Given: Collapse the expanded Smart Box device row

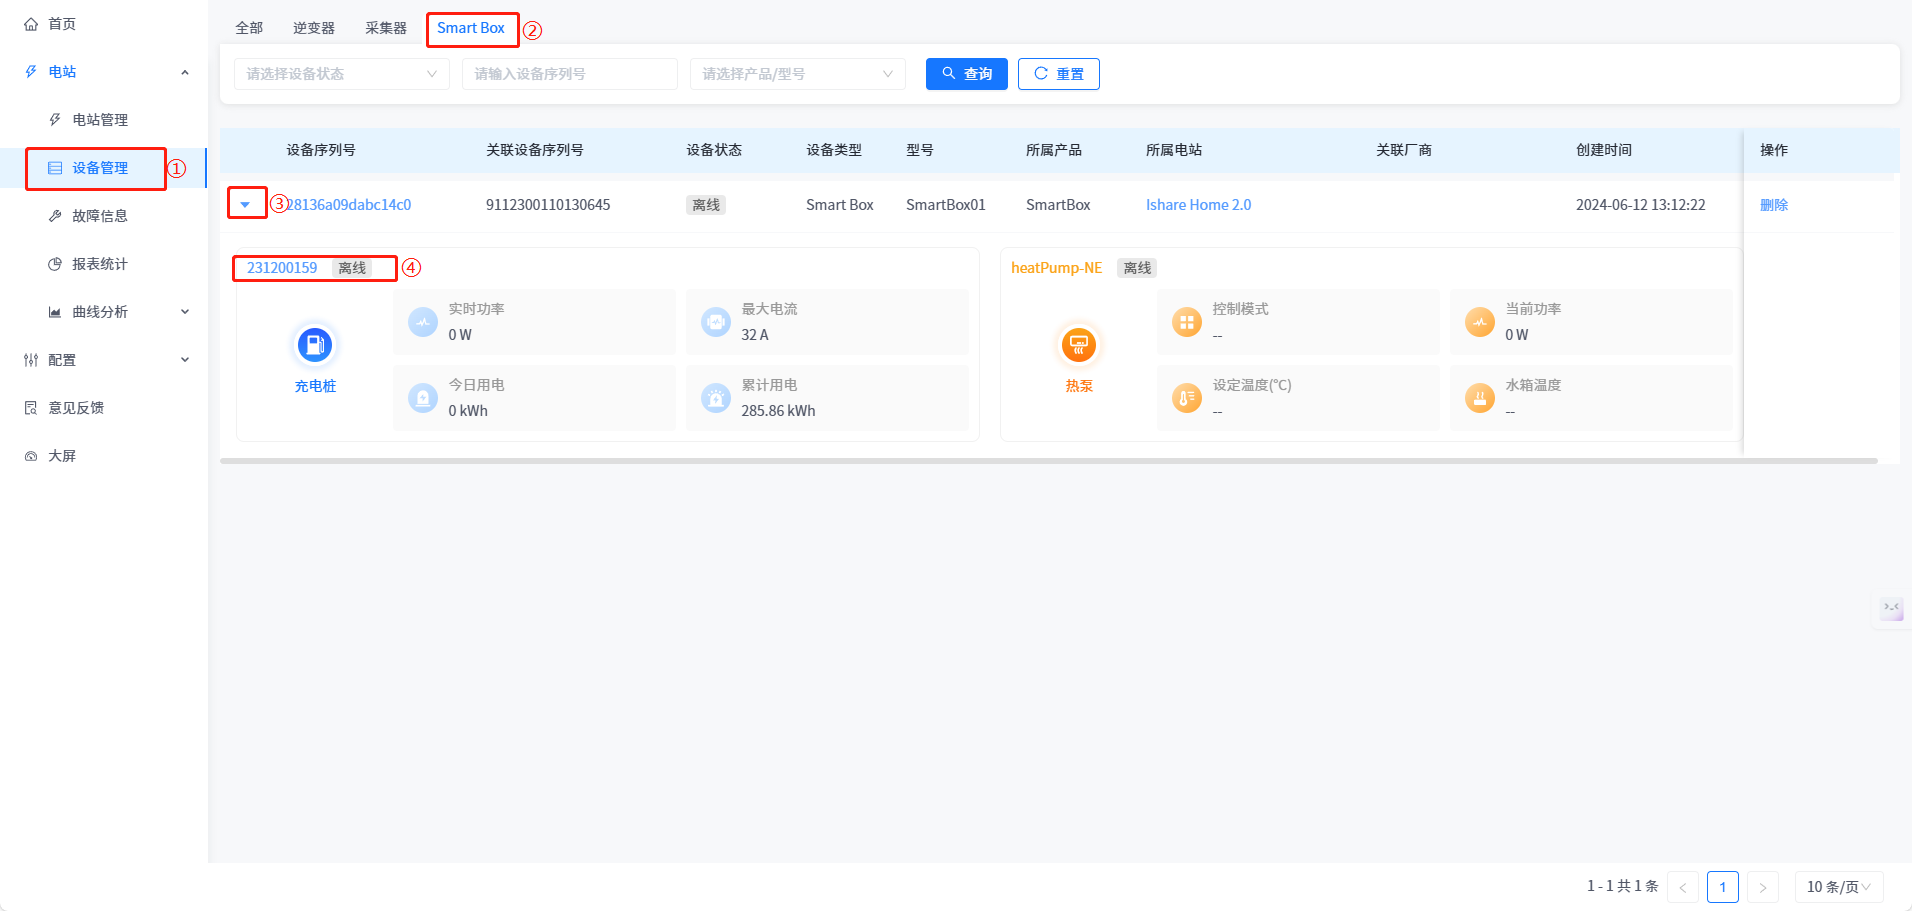Looking at the screenshot, I should [245, 204].
